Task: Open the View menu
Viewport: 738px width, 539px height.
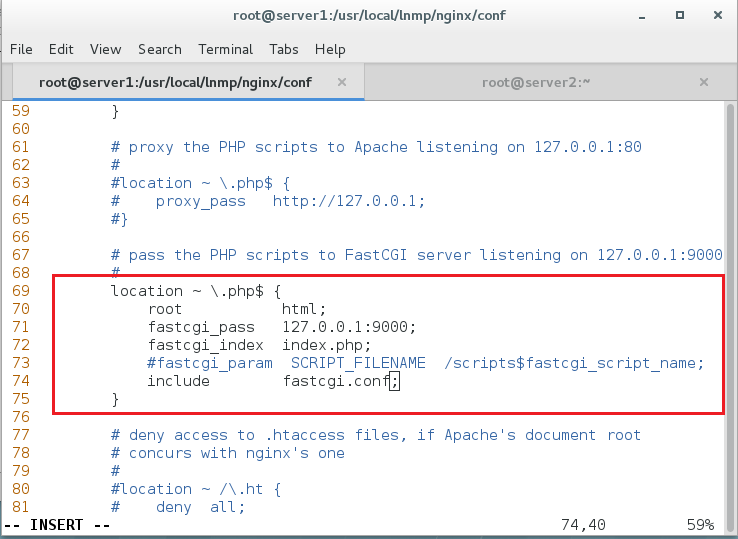Action: pyautogui.click(x=105, y=49)
